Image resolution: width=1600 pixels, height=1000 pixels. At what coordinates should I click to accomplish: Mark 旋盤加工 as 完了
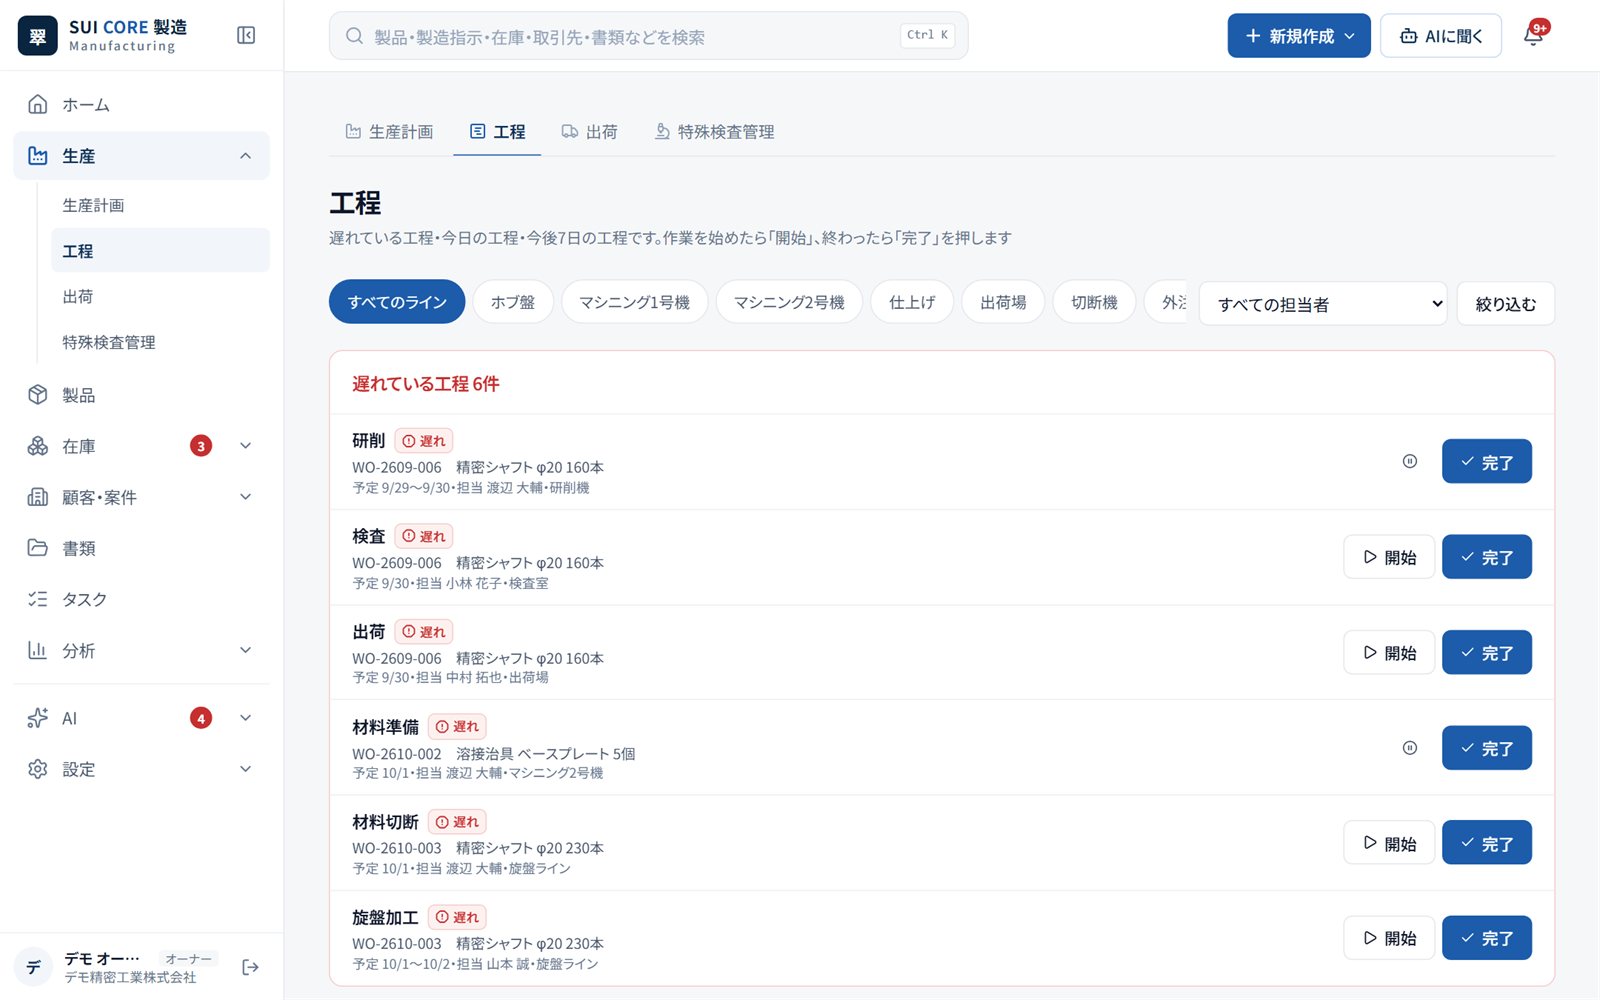[x=1487, y=938]
